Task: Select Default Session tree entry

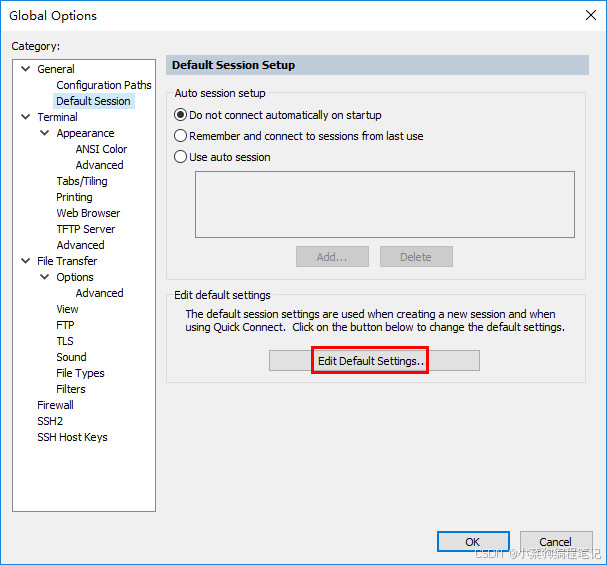Action: 93,101
